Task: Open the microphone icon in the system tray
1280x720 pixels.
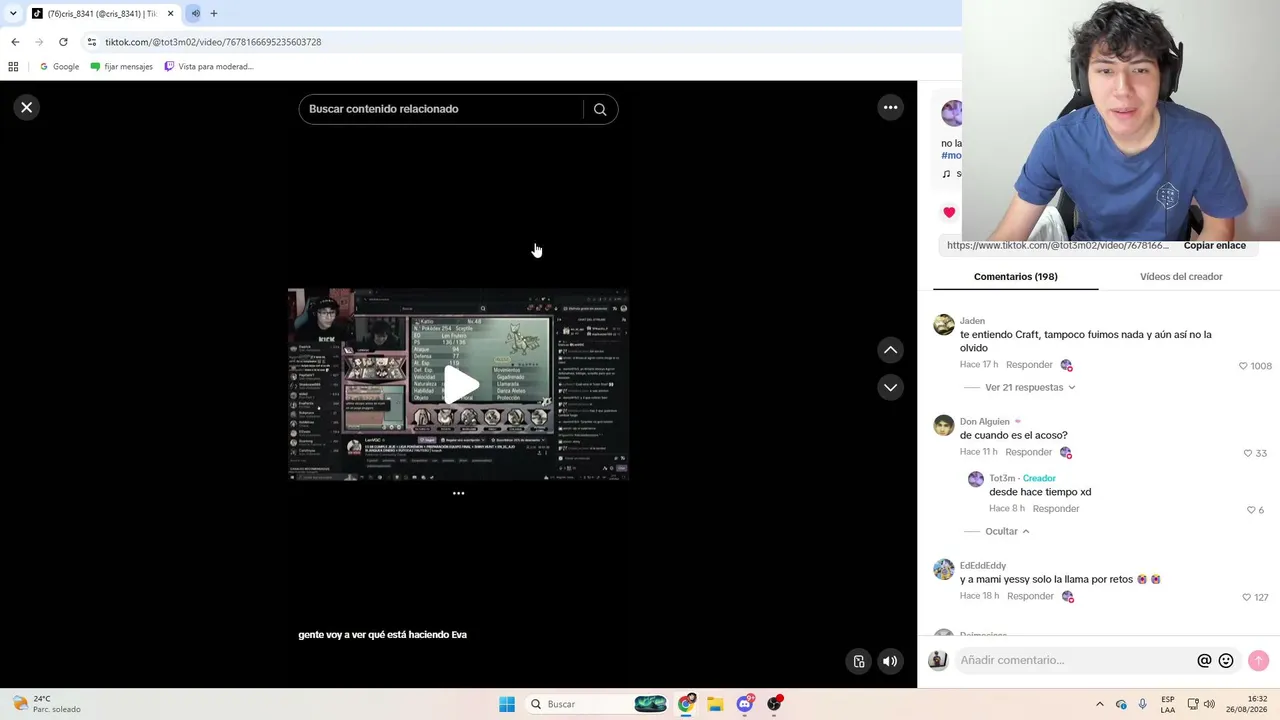Action: (1142, 704)
